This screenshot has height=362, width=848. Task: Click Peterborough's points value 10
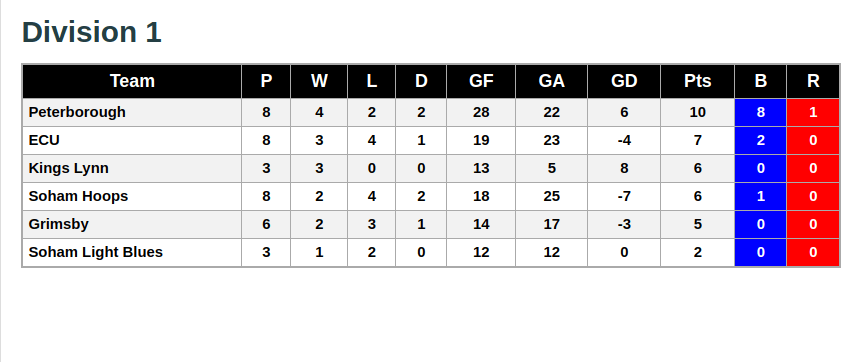point(697,112)
